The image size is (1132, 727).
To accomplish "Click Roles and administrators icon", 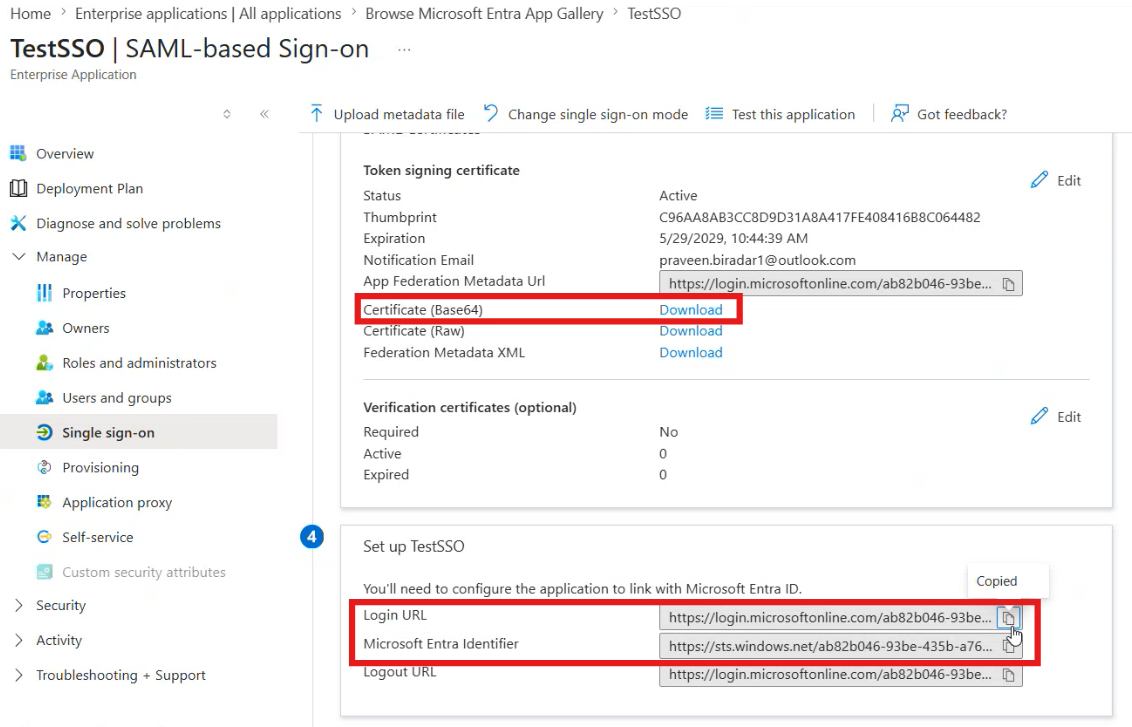I will pyautogui.click(x=44, y=362).
